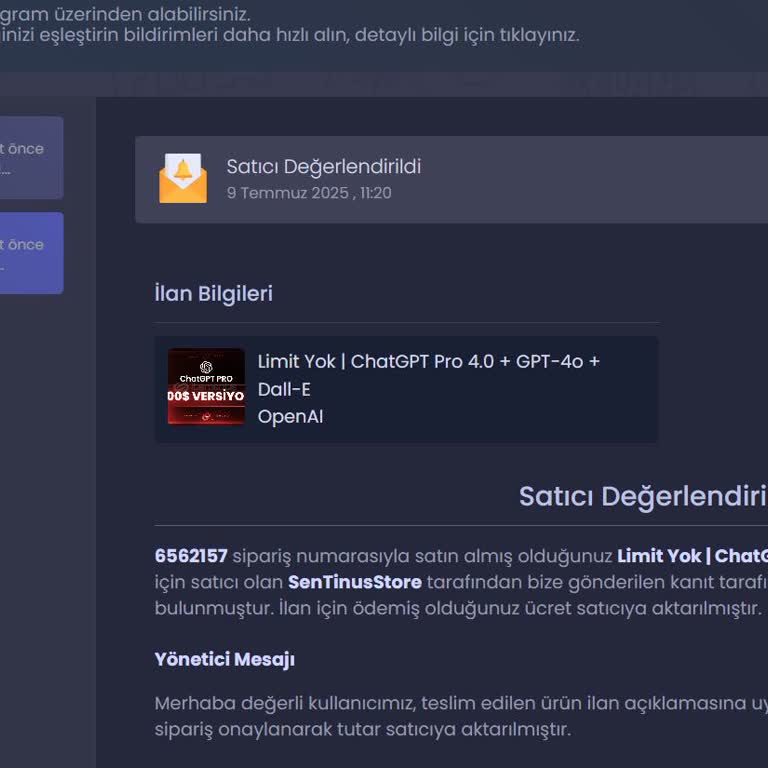Click the 'İlan için ödemiş olduğunuz ücret' sentence
This screenshot has width=768, height=768.
(x=520, y=608)
